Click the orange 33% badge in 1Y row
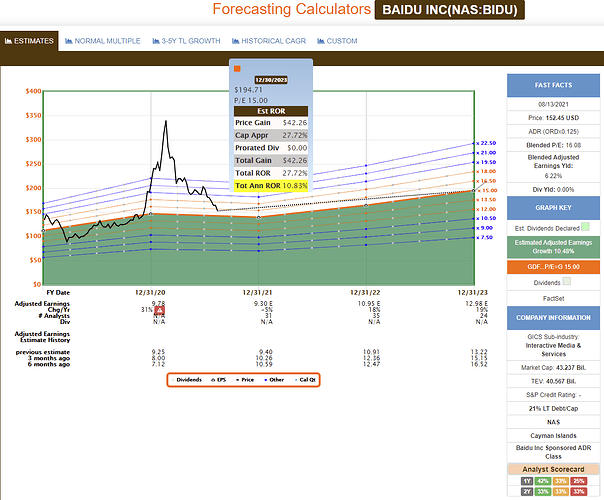604x500 pixels. [x=560, y=481]
